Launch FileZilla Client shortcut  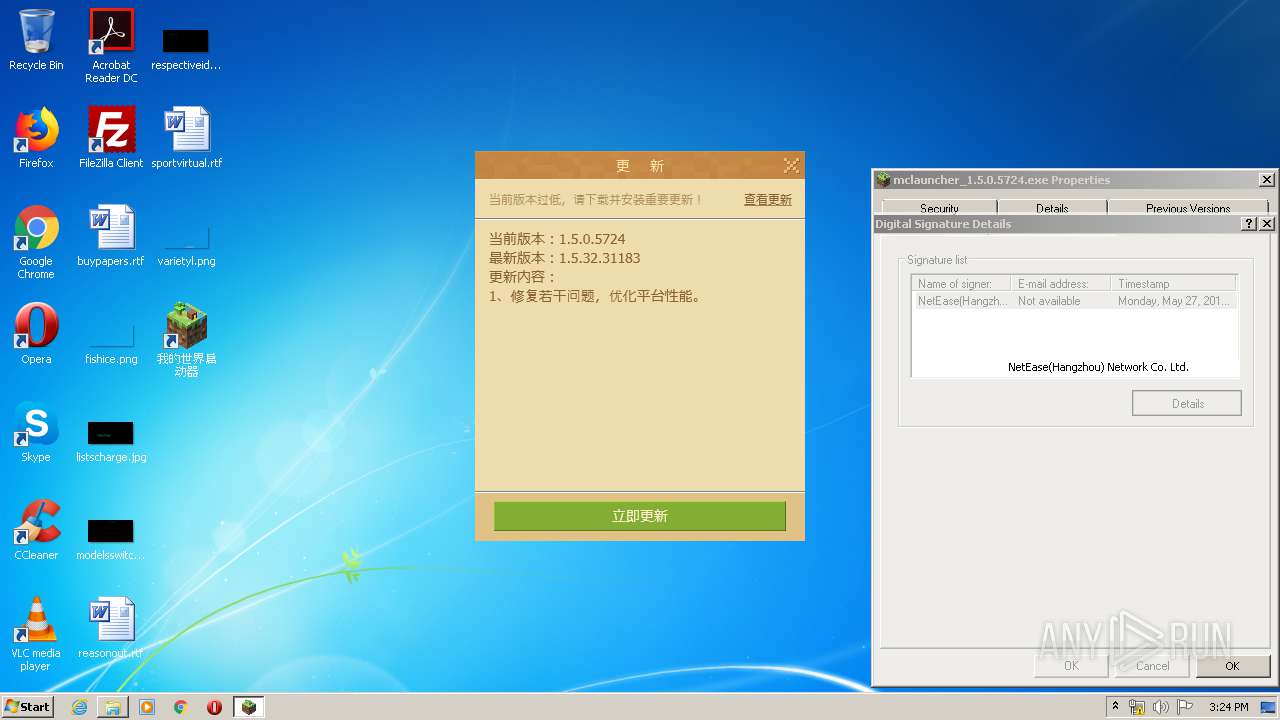point(111,138)
